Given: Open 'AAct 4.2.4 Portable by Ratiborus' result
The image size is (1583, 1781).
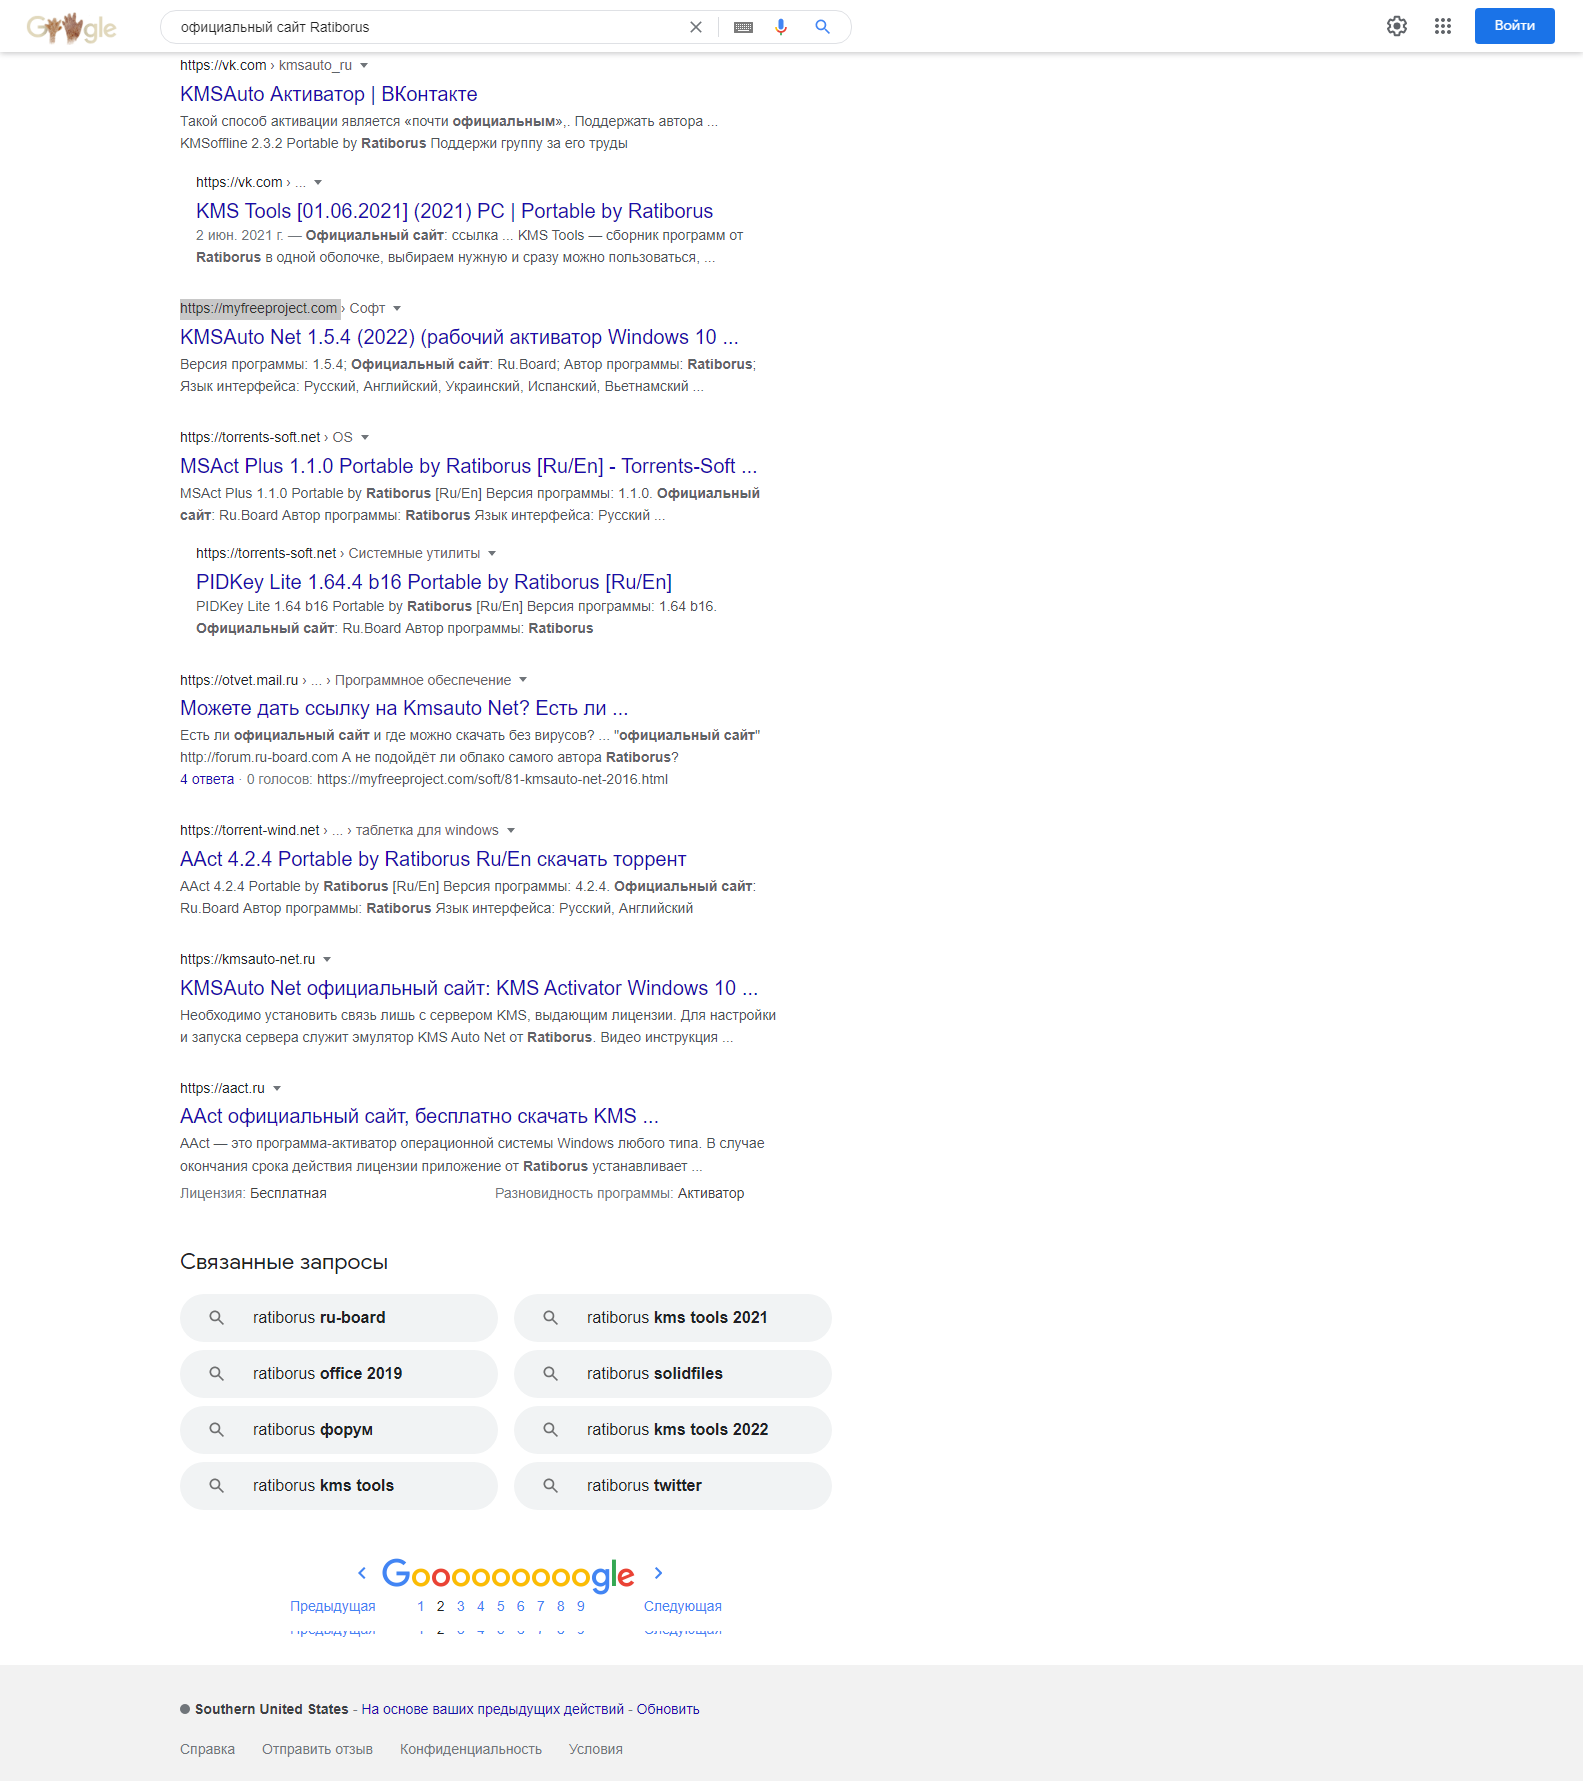Looking at the screenshot, I should click(x=433, y=859).
